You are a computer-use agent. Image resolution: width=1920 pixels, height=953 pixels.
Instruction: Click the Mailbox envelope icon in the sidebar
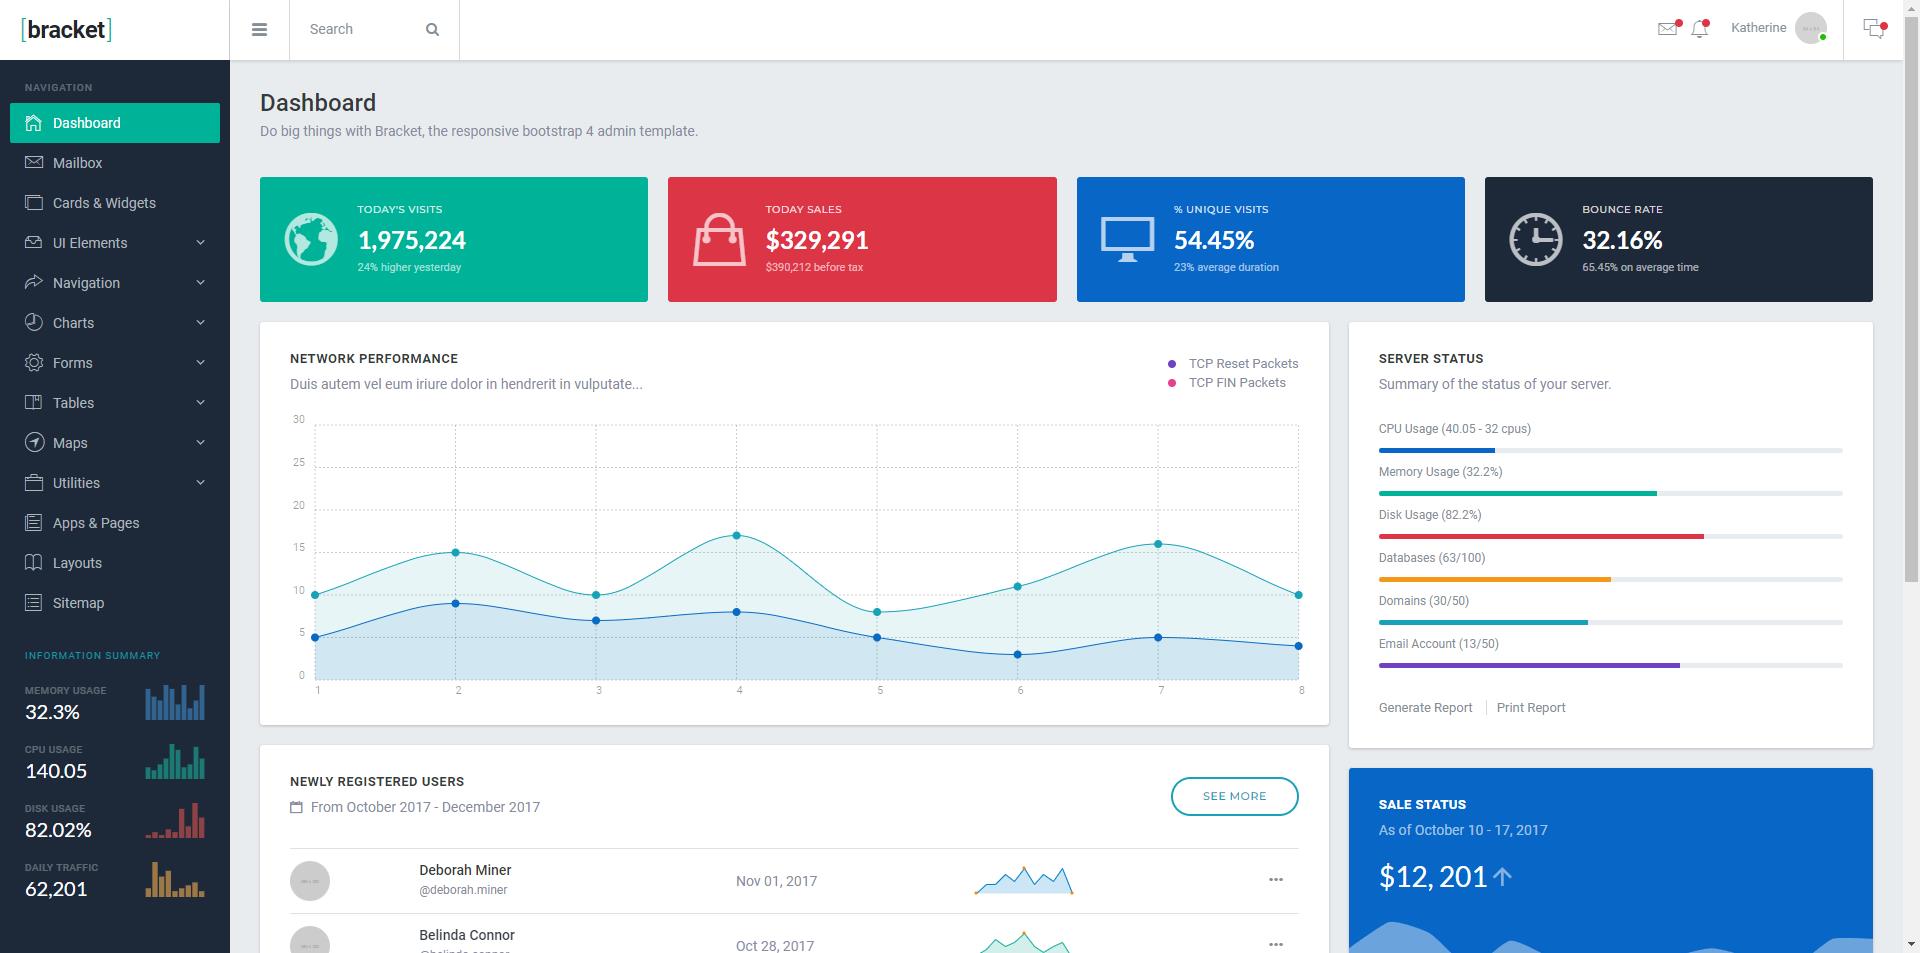pos(34,162)
